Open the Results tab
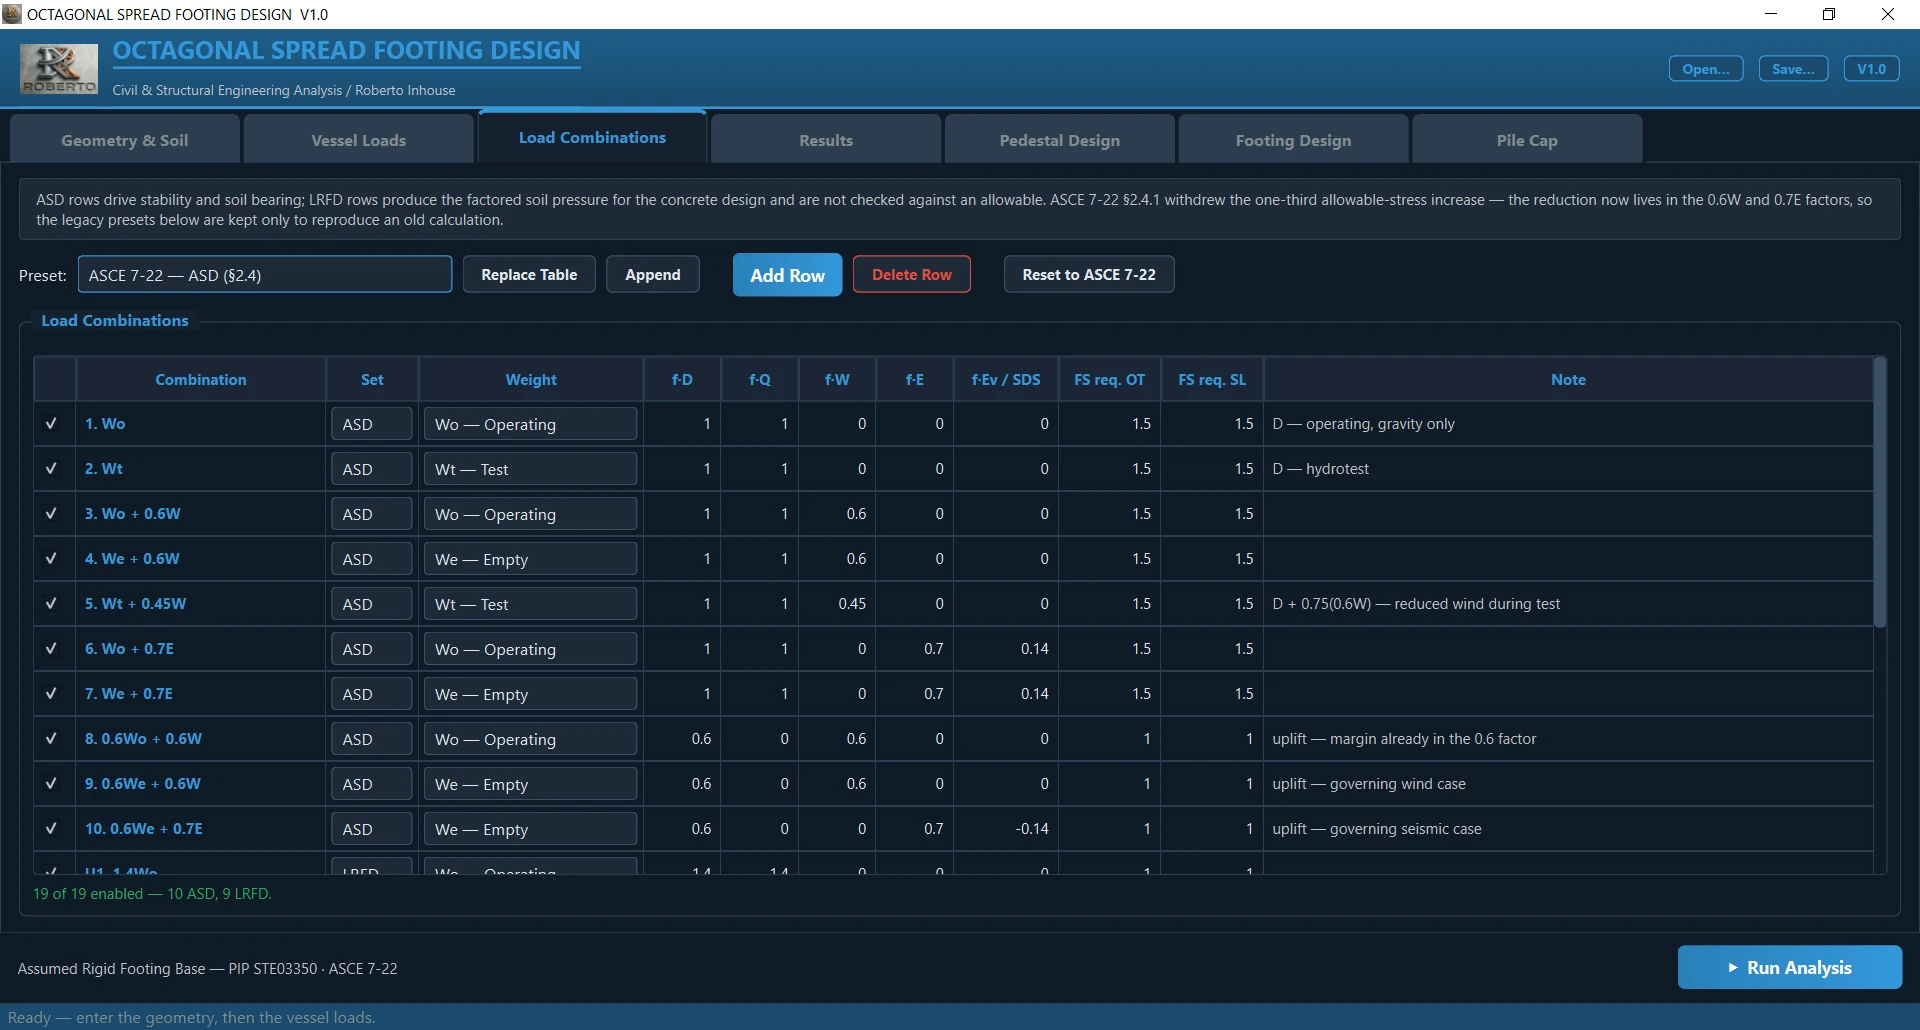Screen dimensions: 1920x1030 click(826, 140)
